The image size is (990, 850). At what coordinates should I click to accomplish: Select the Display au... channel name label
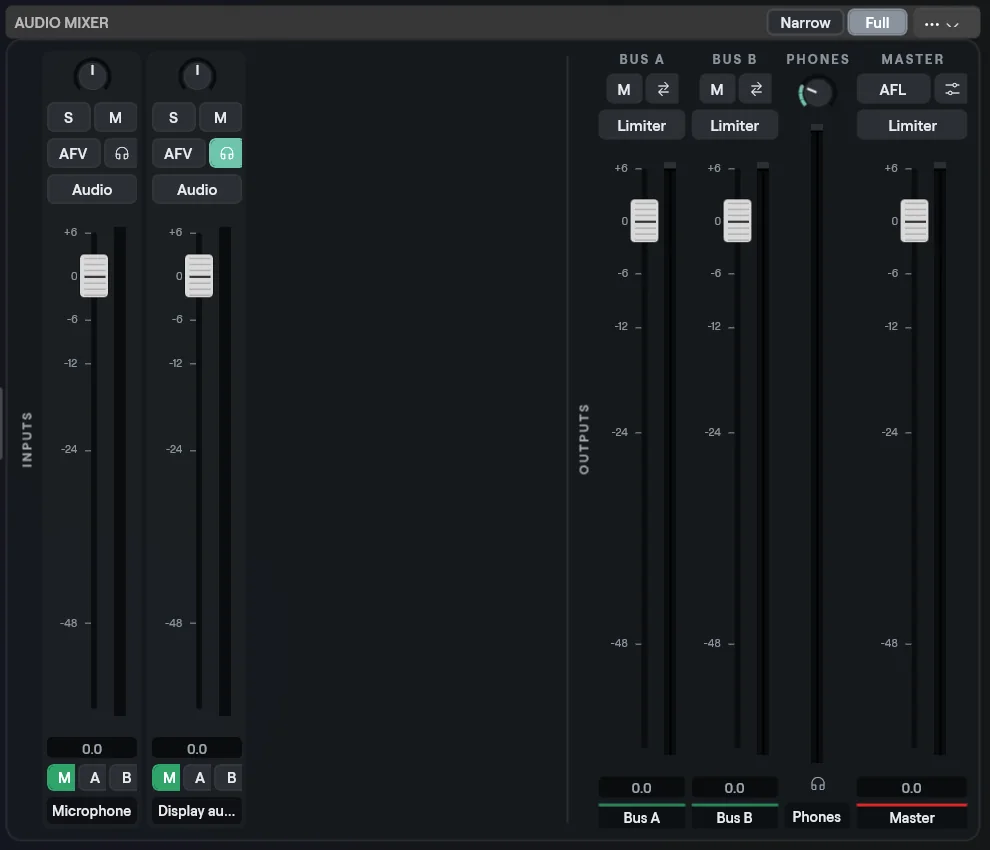tap(196, 811)
